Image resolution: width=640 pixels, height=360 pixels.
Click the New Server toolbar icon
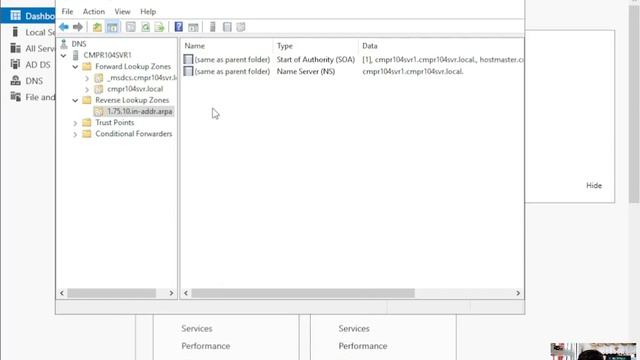pyautogui.click(x=212, y=27)
